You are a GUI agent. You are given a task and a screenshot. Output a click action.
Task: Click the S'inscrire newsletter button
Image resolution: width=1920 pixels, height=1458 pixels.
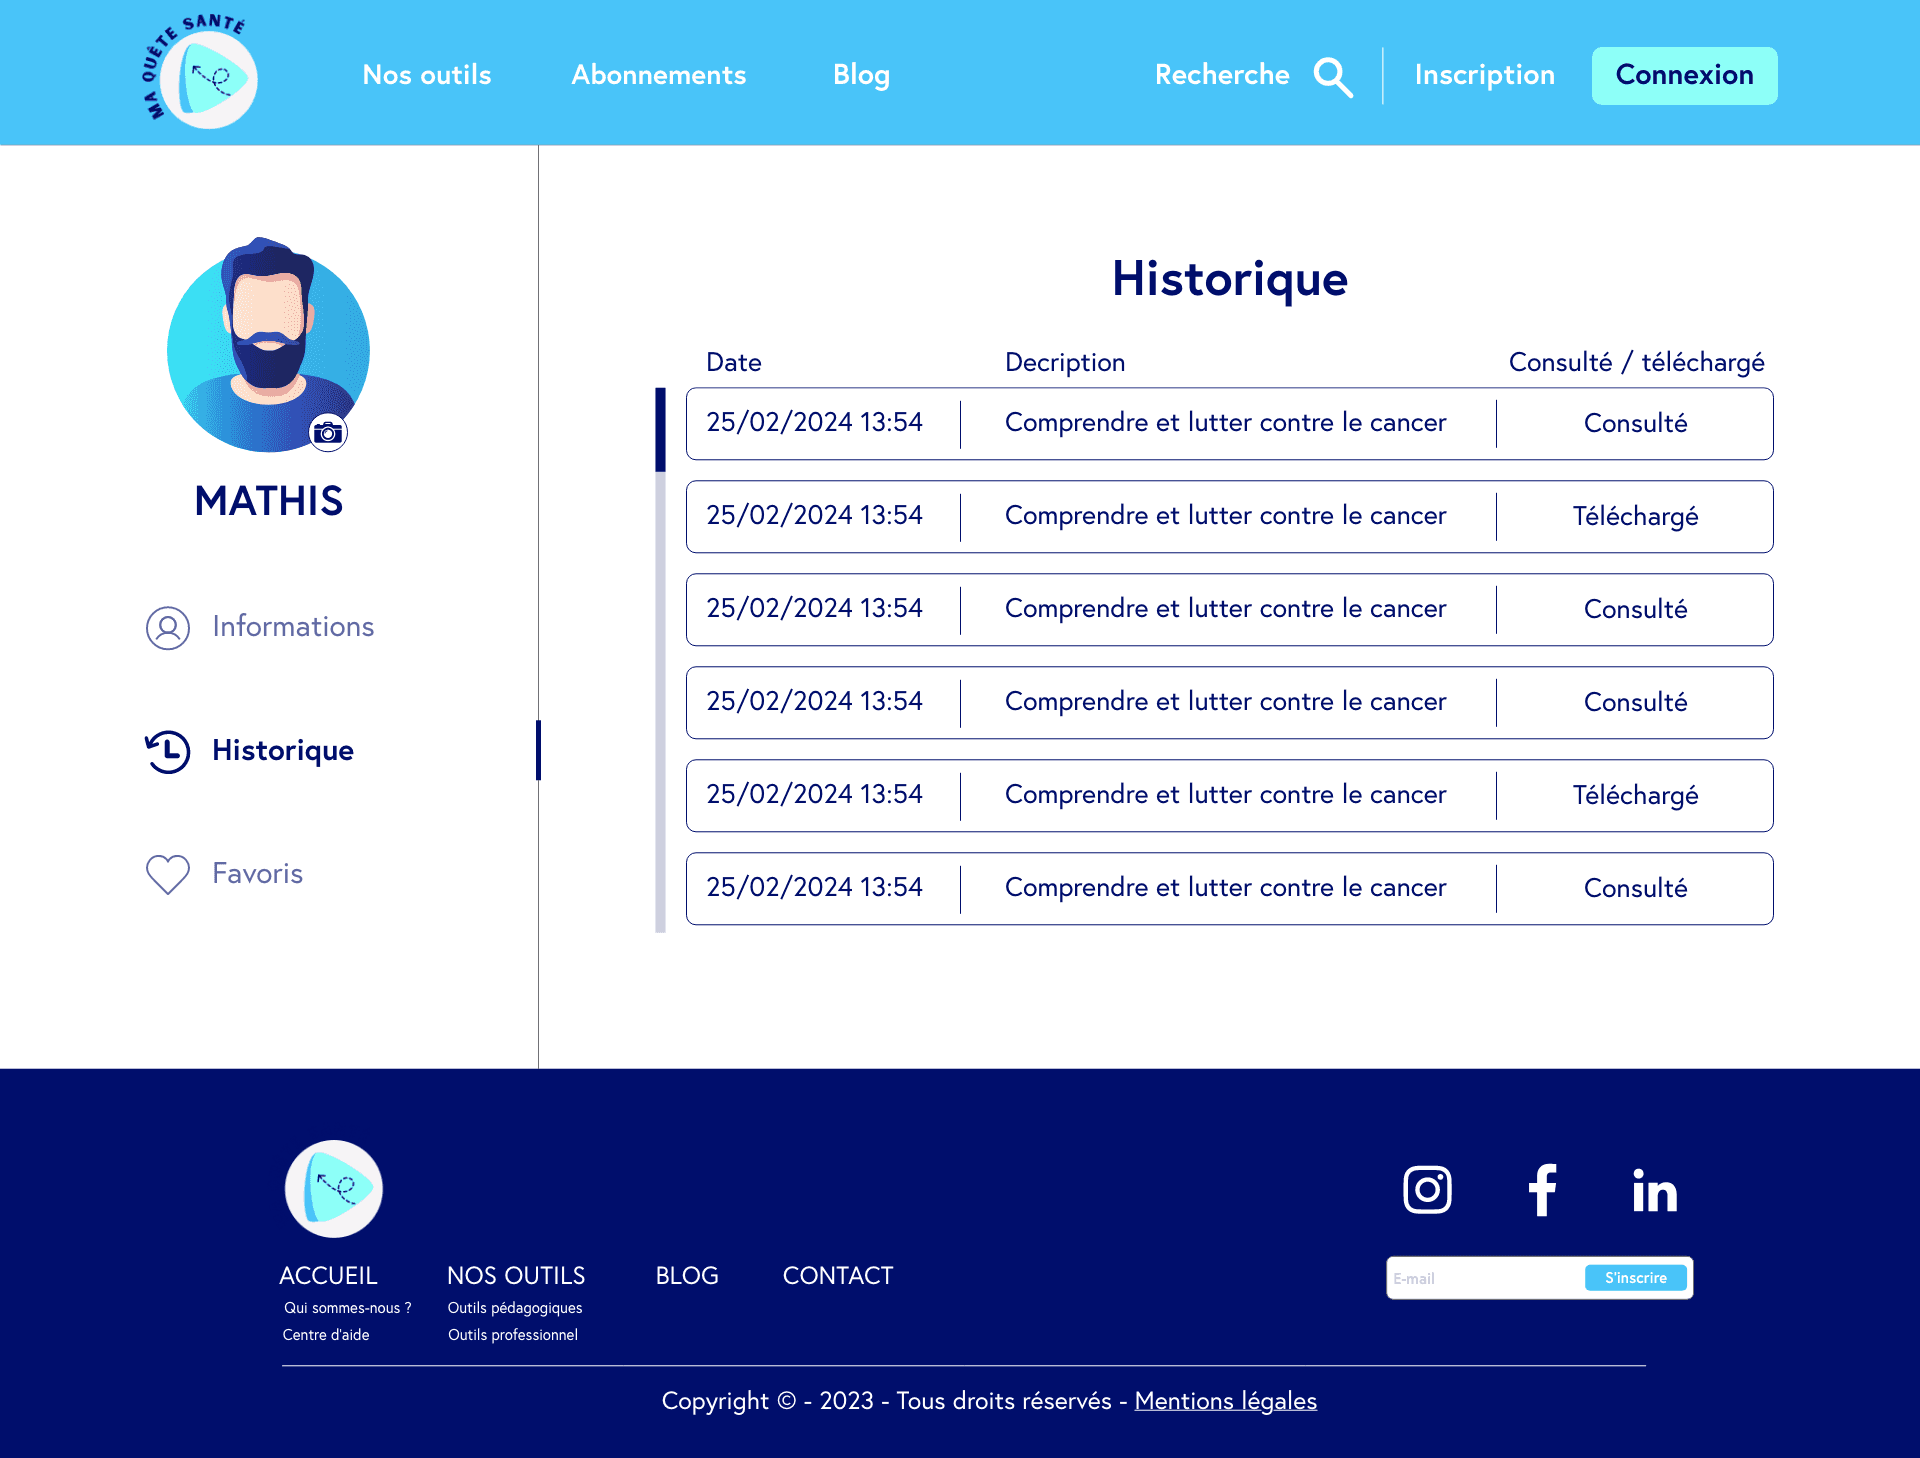(x=1635, y=1278)
